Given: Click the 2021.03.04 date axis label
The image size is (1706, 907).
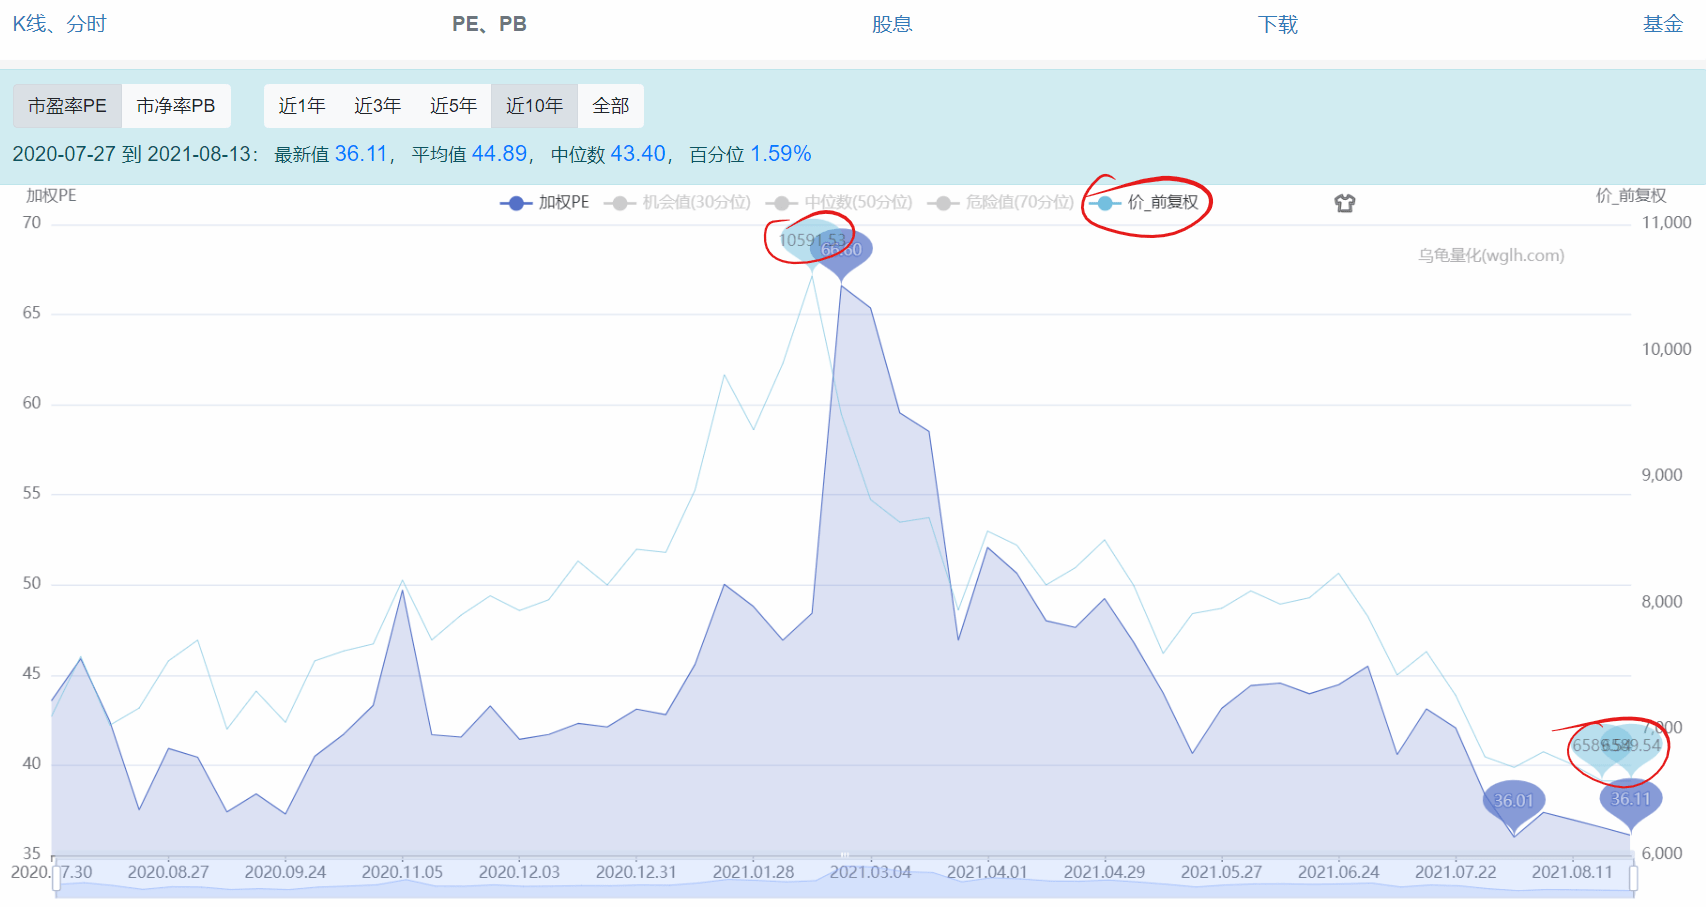Looking at the screenshot, I should click(x=870, y=873).
